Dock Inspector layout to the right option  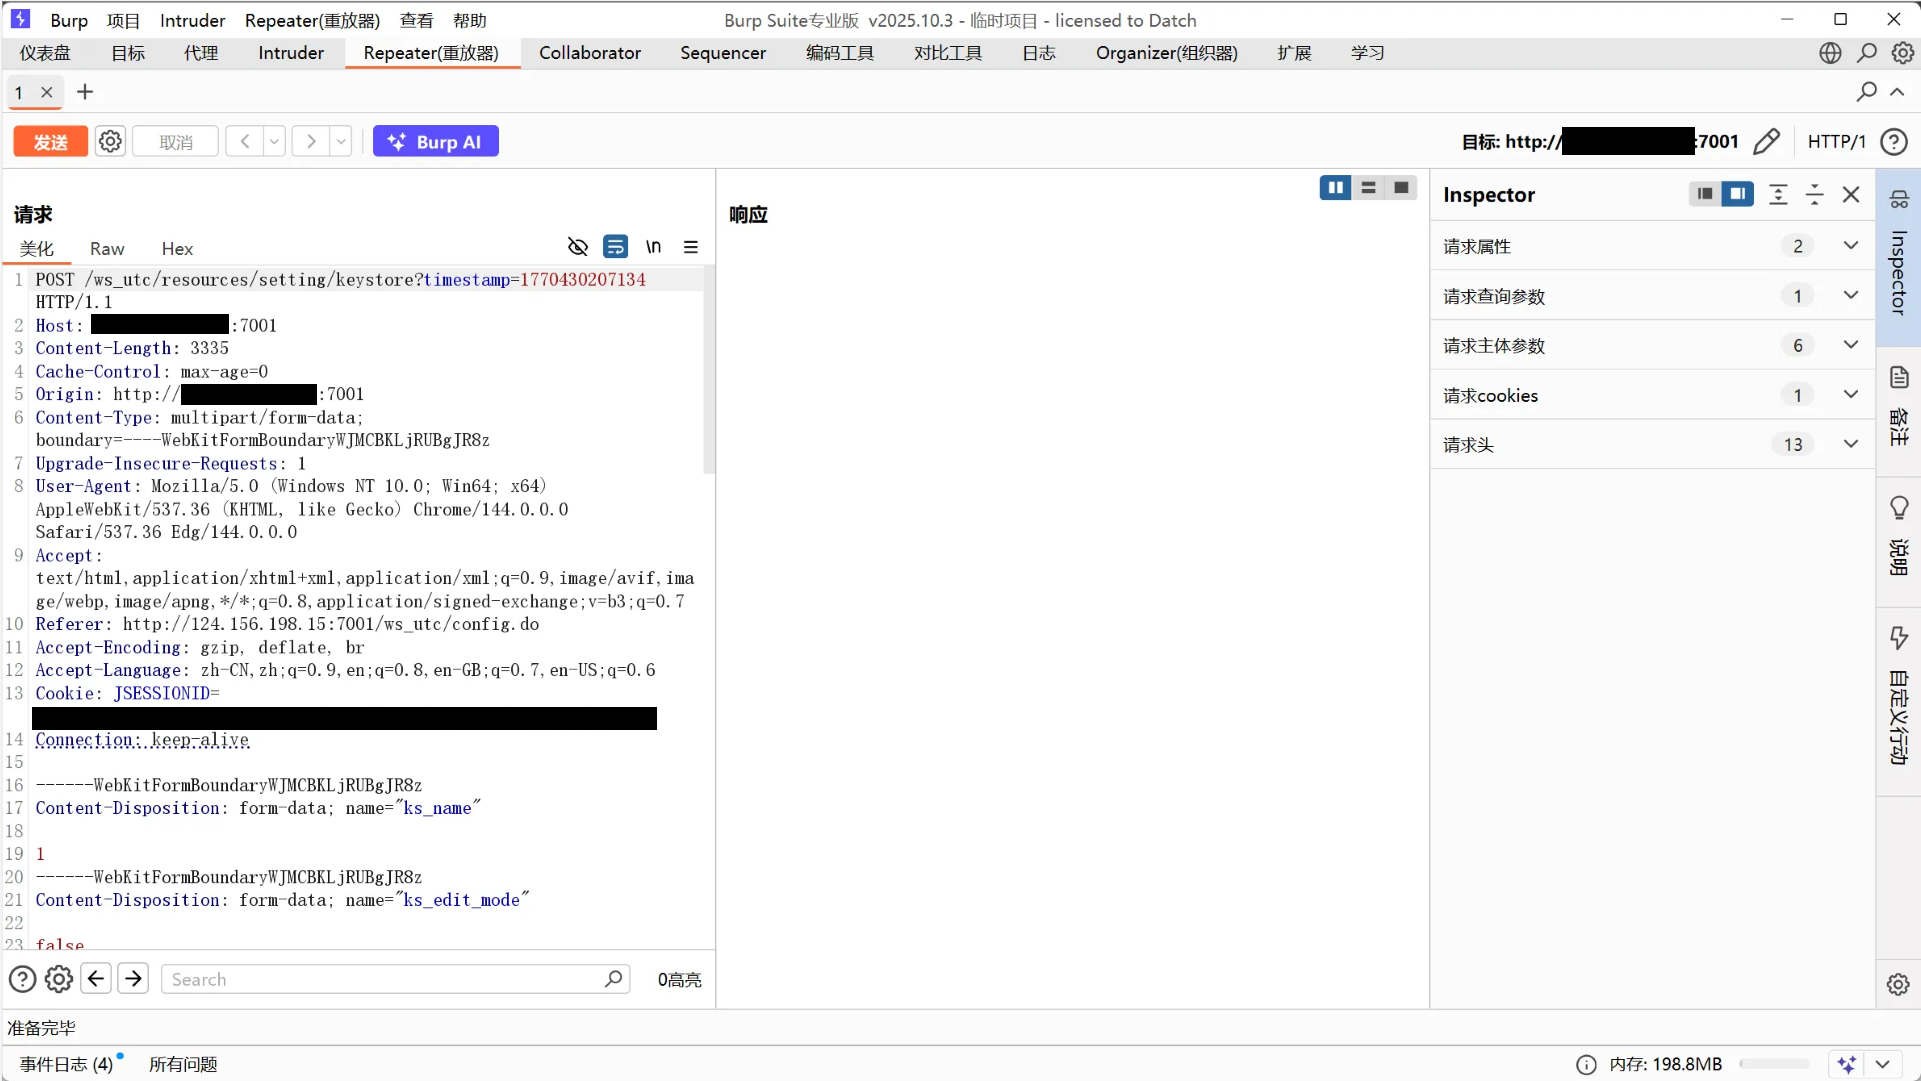(x=1738, y=194)
